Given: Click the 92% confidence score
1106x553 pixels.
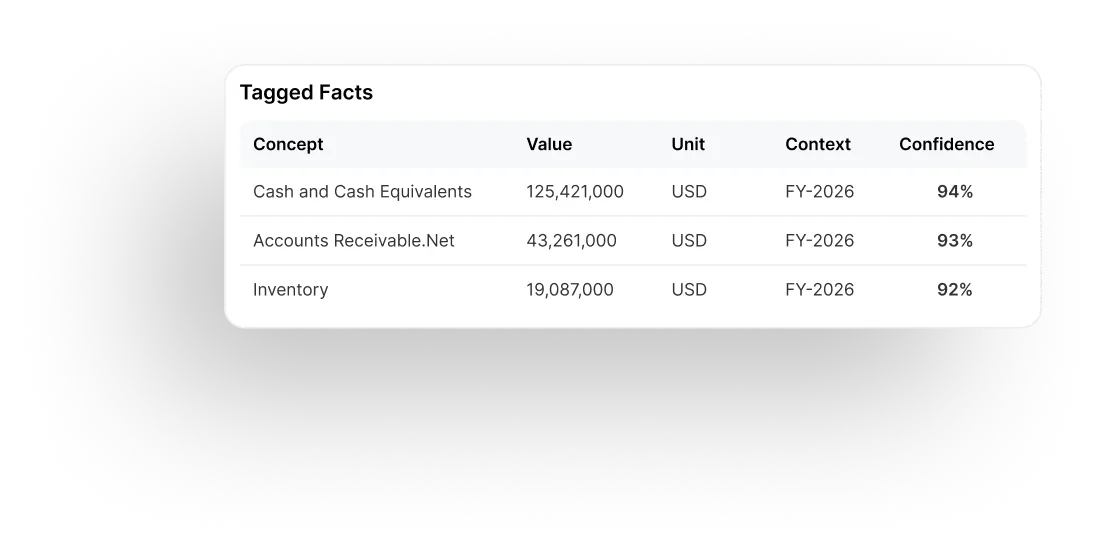Looking at the screenshot, I should click(955, 290).
